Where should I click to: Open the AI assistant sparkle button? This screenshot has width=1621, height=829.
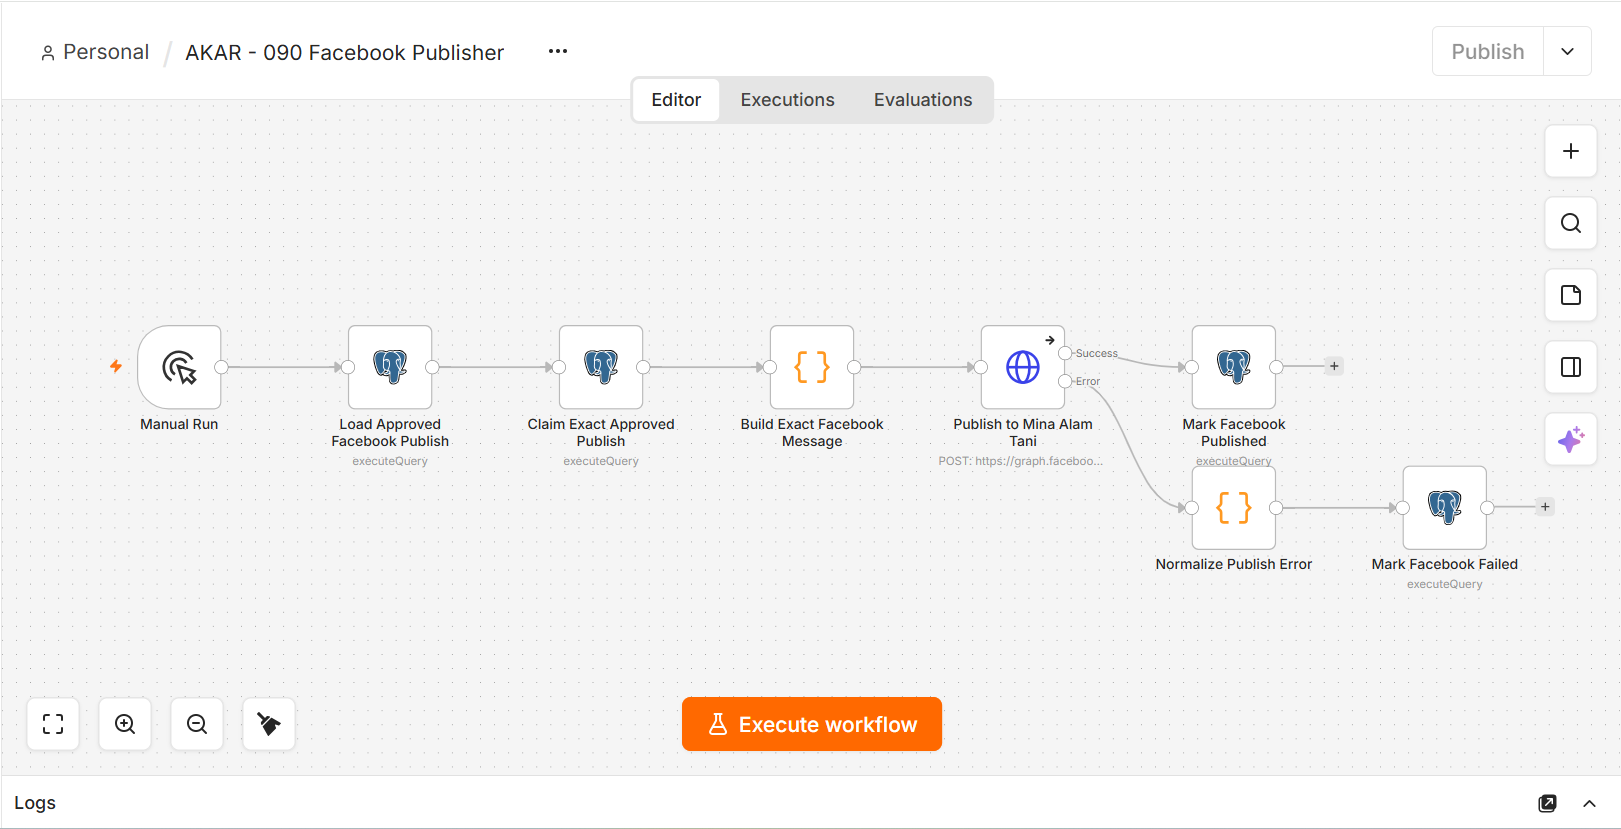[x=1571, y=439]
